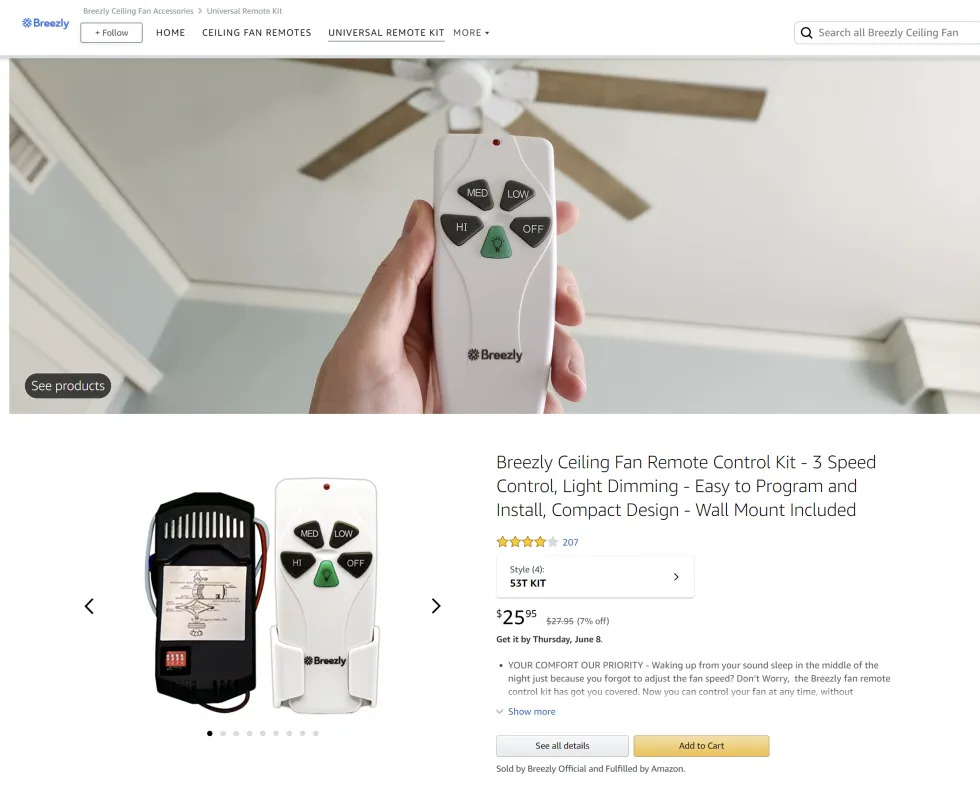The width and height of the screenshot is (980, 800).
Task: Click the See products overlay button
Action: pyautogui.click(x=67, y=385)
